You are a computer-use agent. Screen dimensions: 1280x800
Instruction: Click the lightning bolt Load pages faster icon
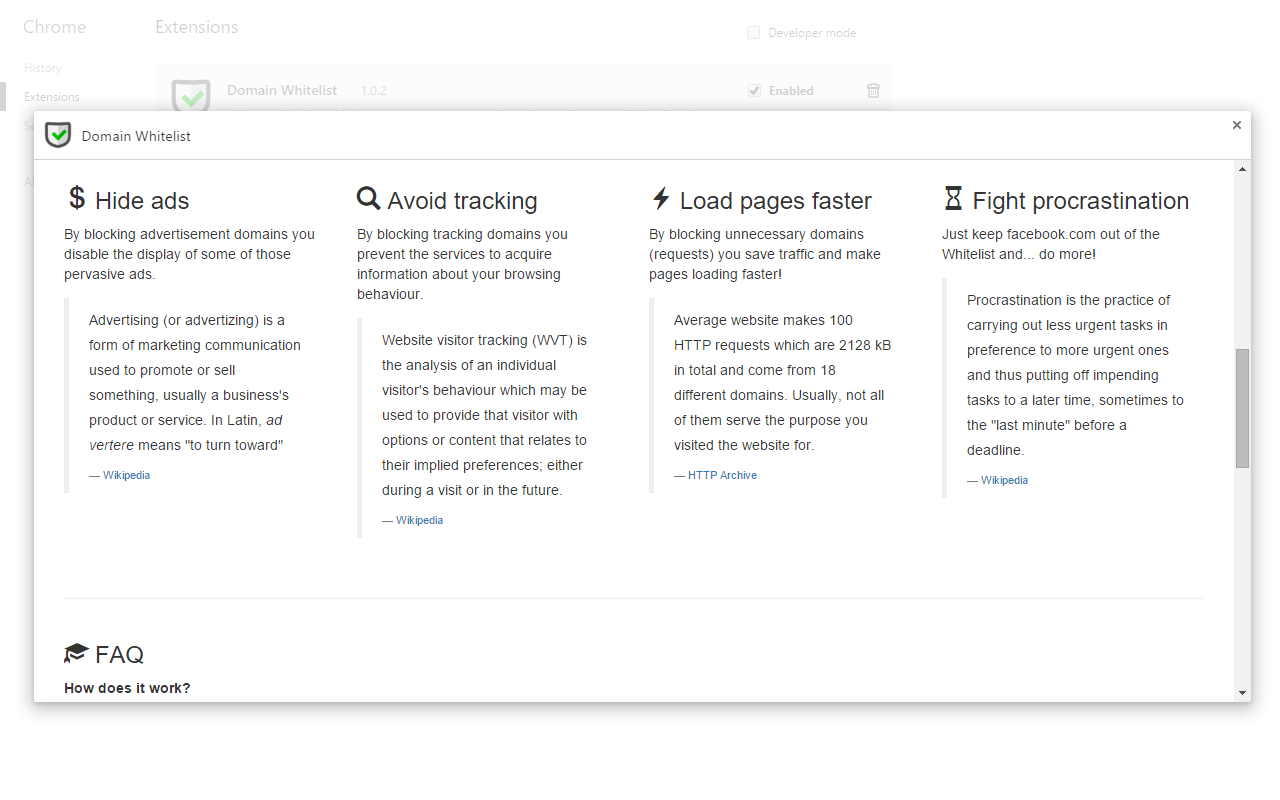(x=660, y=198)
